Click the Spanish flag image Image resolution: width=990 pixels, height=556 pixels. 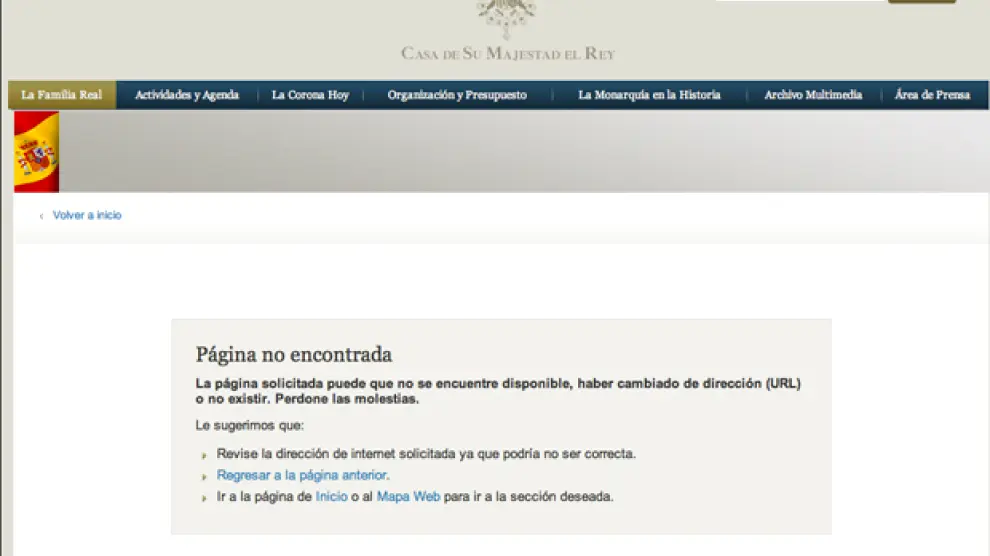(x=37, y=152)
